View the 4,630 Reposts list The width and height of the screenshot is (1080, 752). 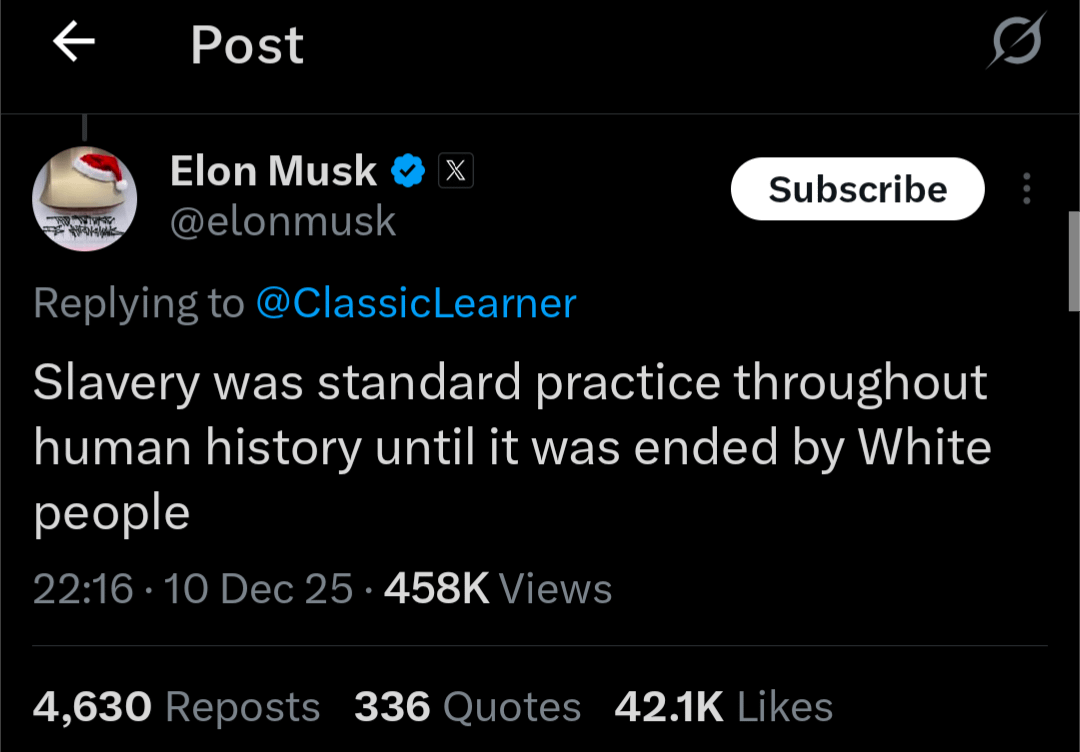pyautogui.click(x=176, y=707)
